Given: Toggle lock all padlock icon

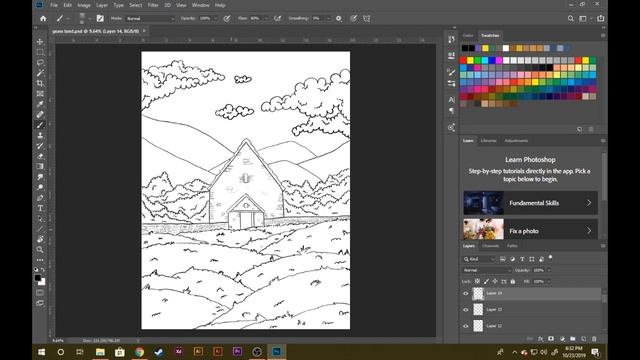Looking at the screenshot, I should pyautogui.click(x=513, y=281).
